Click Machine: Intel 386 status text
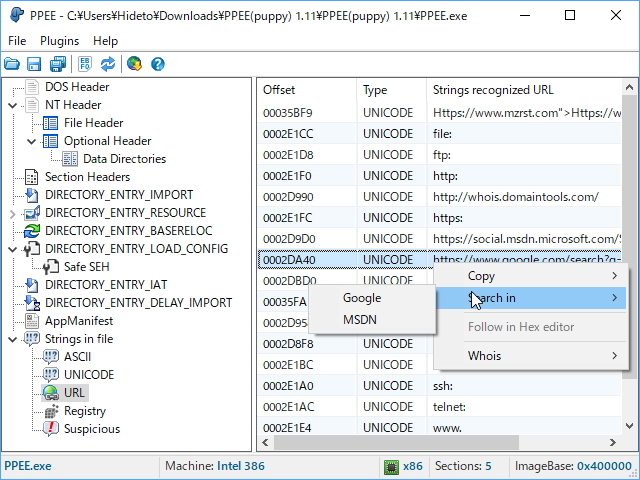 point(215,466)
